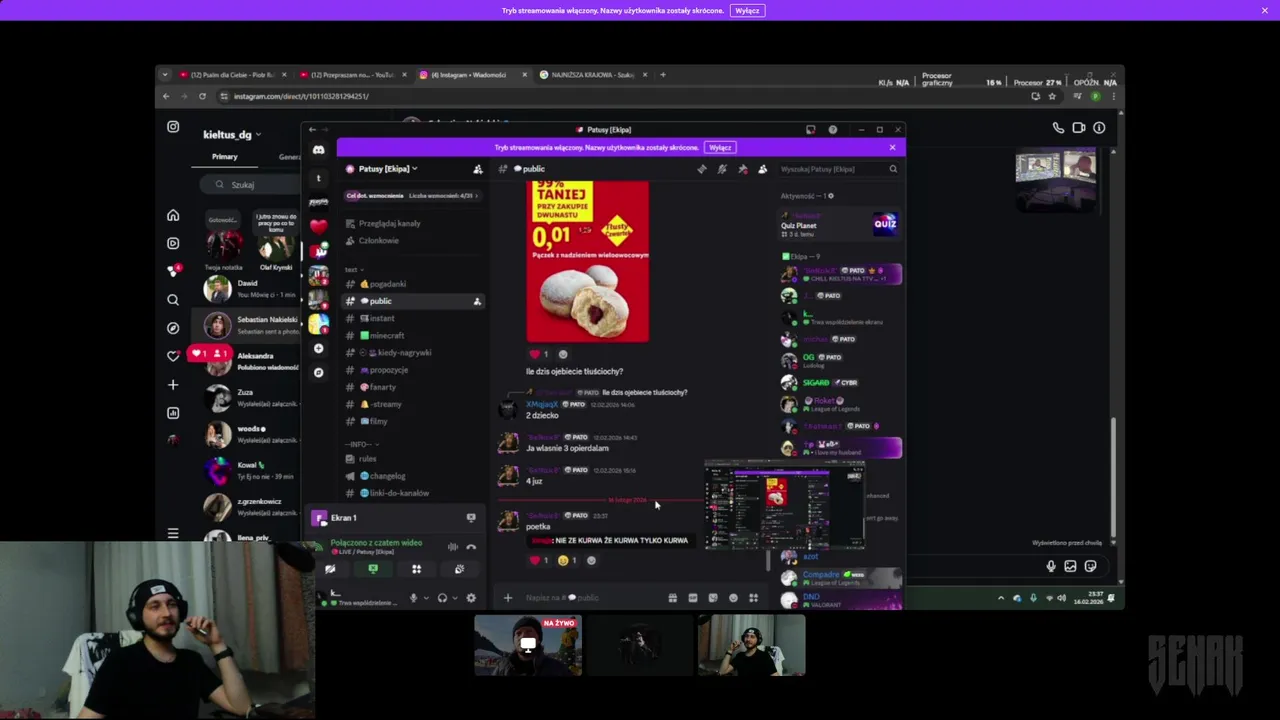
Task: Dismiss the top streamer mode banner
Action: tap(1264, 10)
